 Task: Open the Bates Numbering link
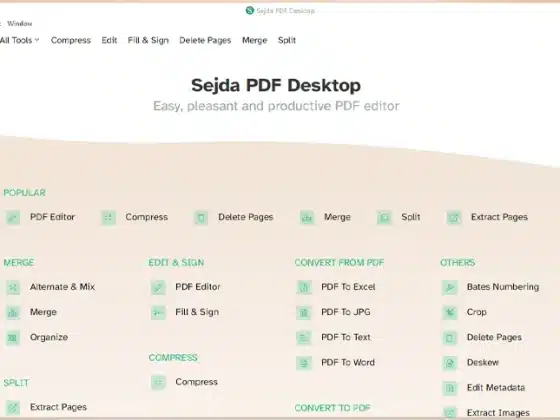click(503, 287)
